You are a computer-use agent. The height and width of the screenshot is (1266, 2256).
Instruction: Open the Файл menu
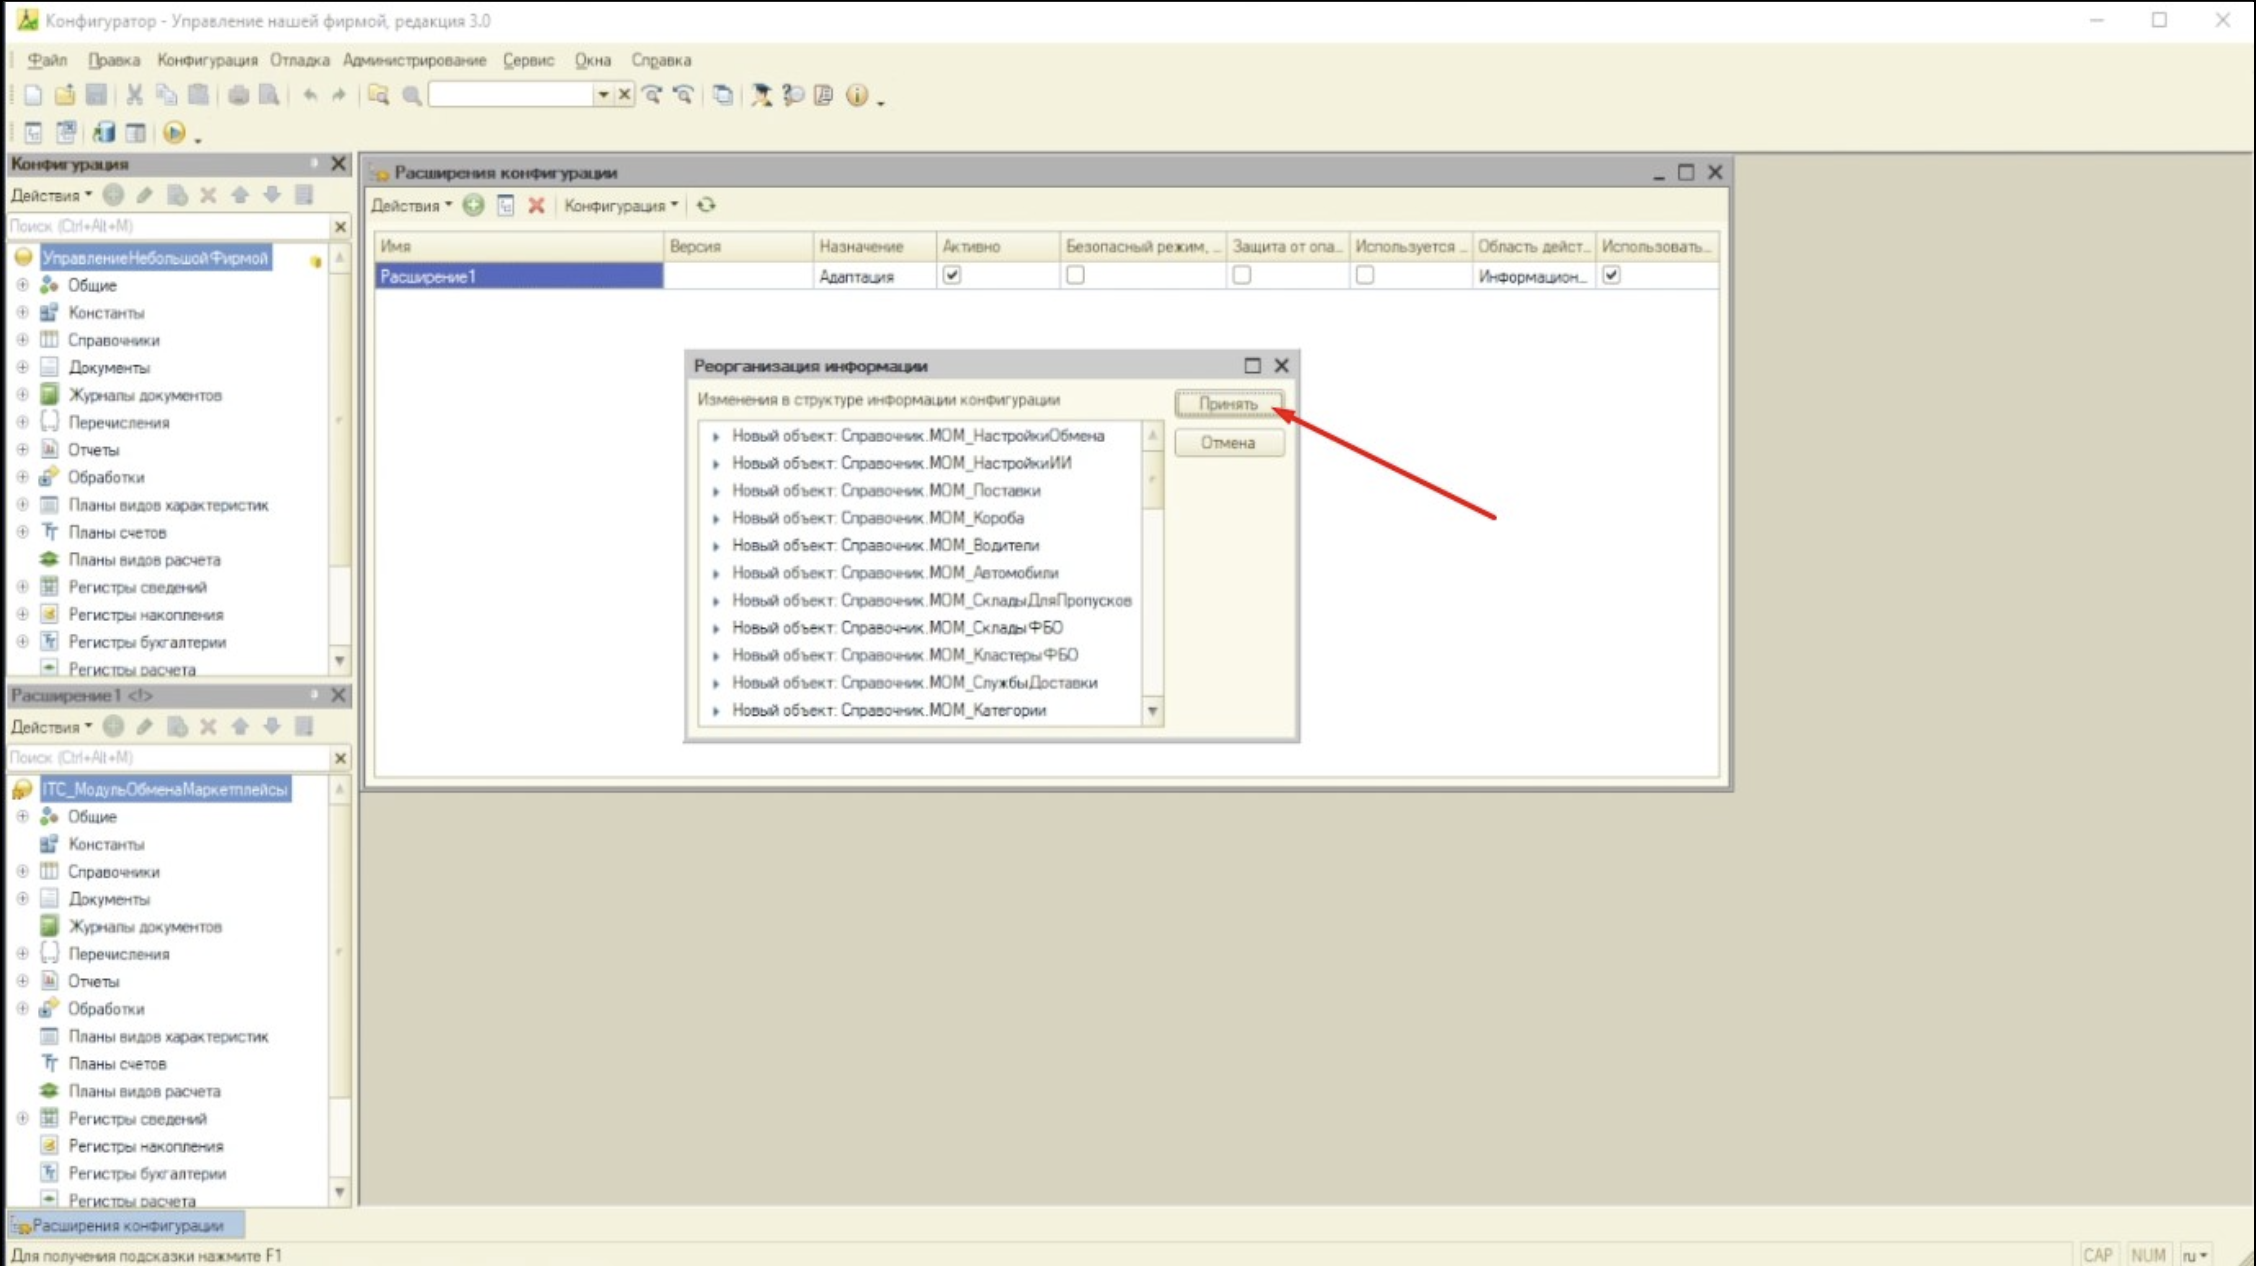pos(47,60)
